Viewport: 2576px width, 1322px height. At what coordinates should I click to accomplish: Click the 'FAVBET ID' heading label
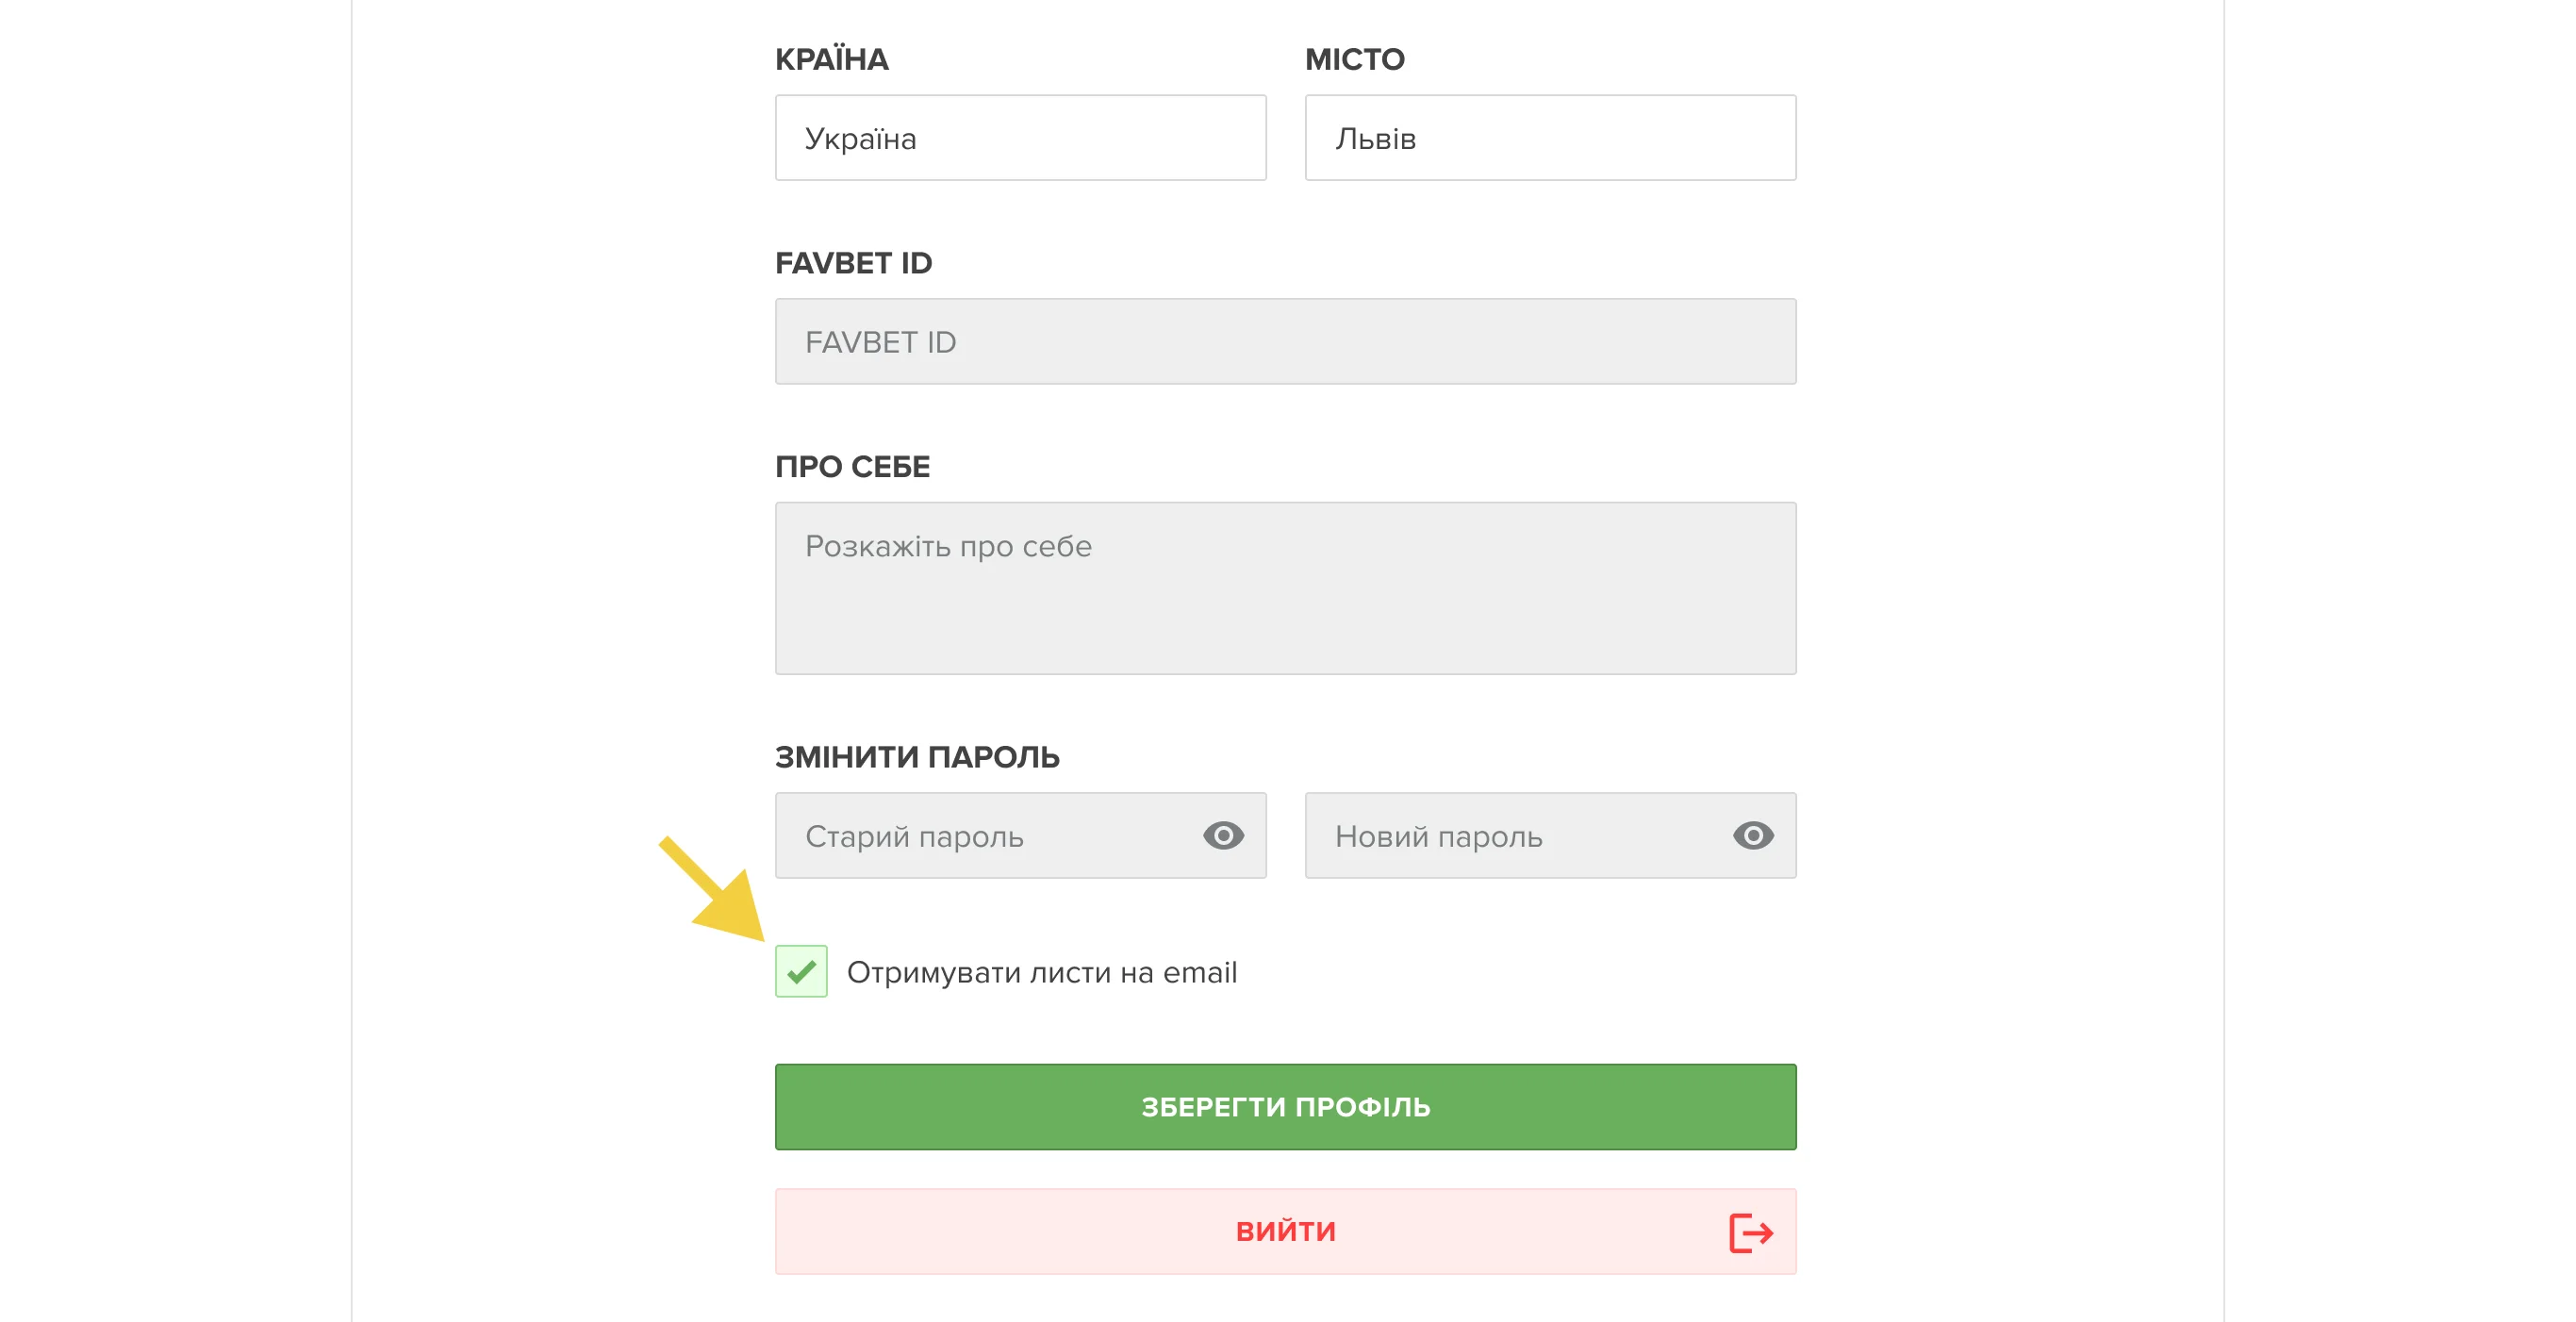pyautogui.click(x=853, y=263)
